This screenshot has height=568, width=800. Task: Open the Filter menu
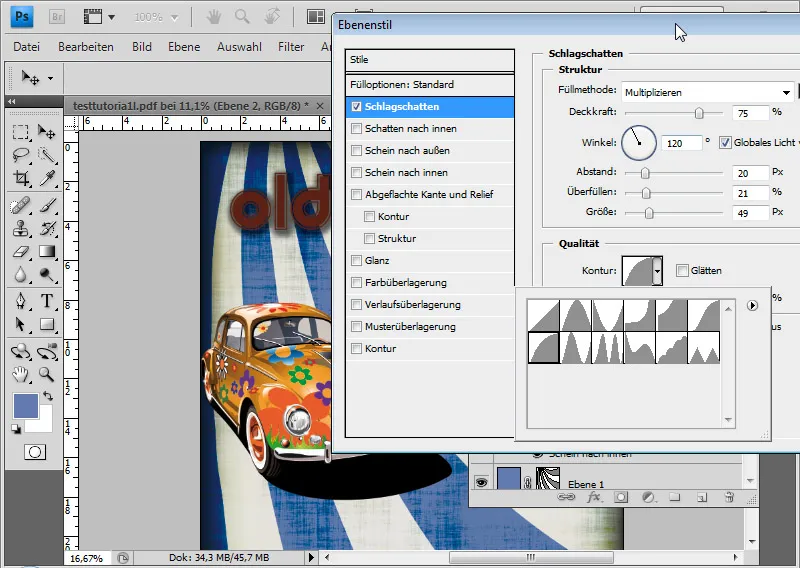291,47
